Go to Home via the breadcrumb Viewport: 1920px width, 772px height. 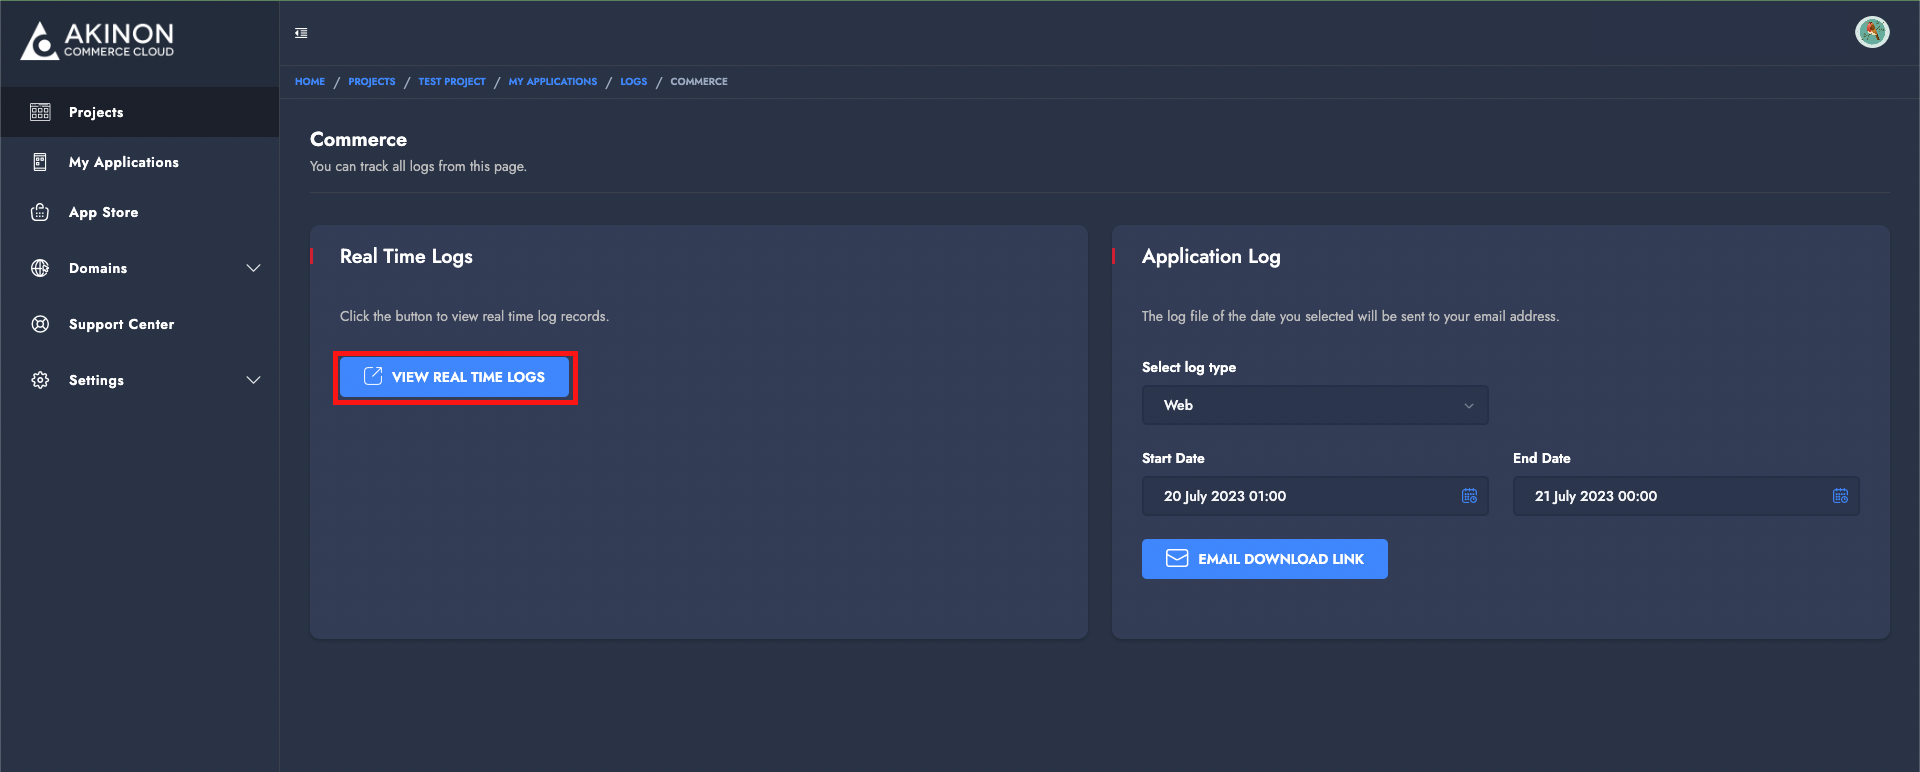click(x=309, y=82)
